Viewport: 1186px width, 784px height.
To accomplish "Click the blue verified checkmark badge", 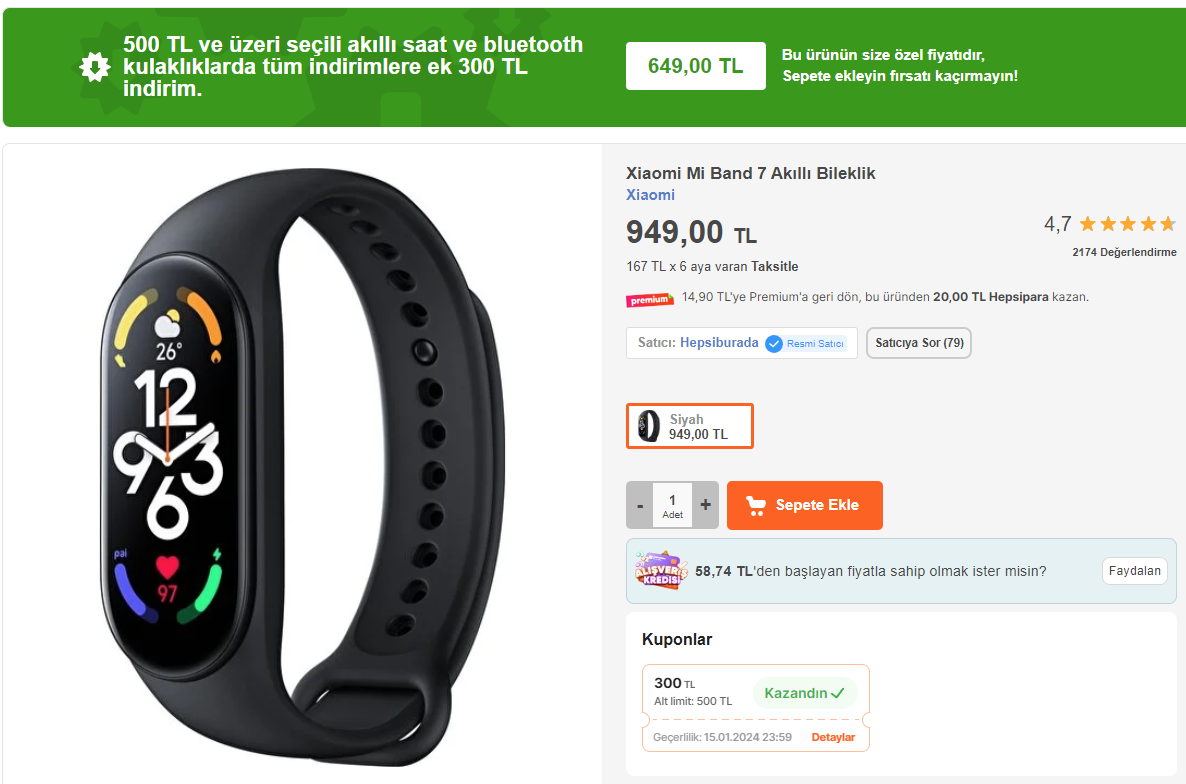I will (774, 344).
